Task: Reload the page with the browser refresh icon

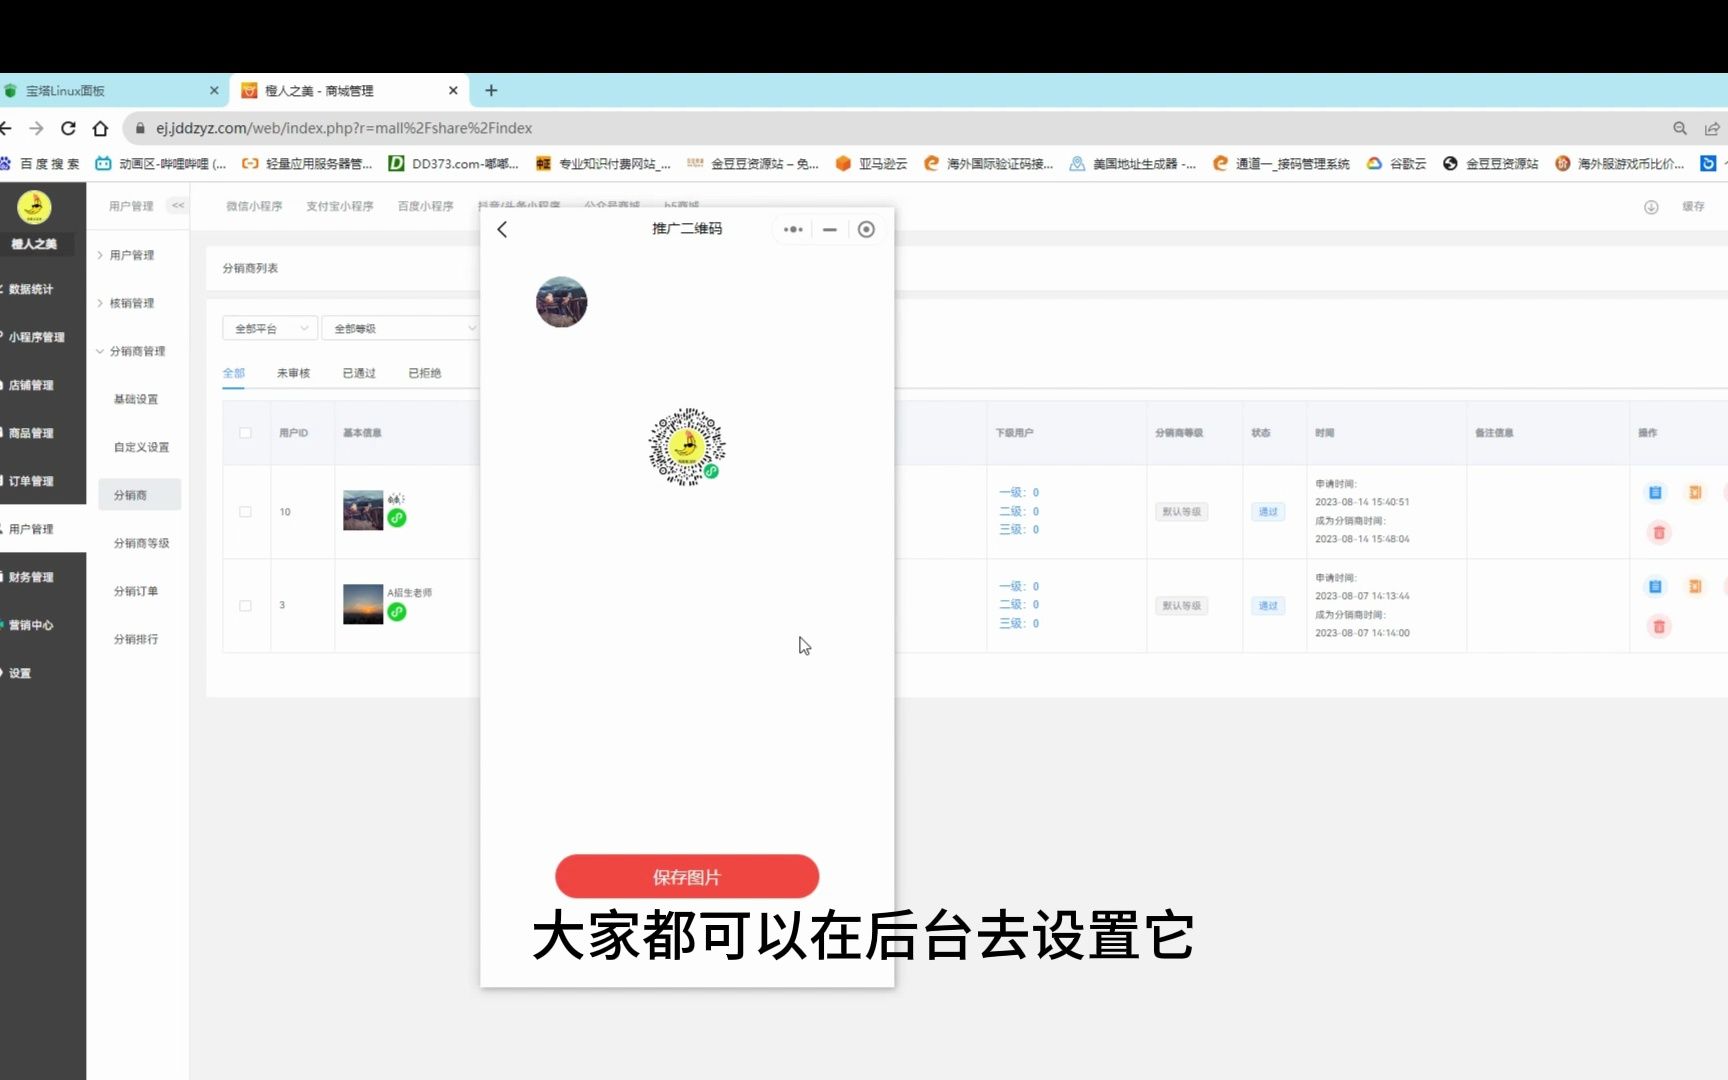Action: tap(68, 128)
